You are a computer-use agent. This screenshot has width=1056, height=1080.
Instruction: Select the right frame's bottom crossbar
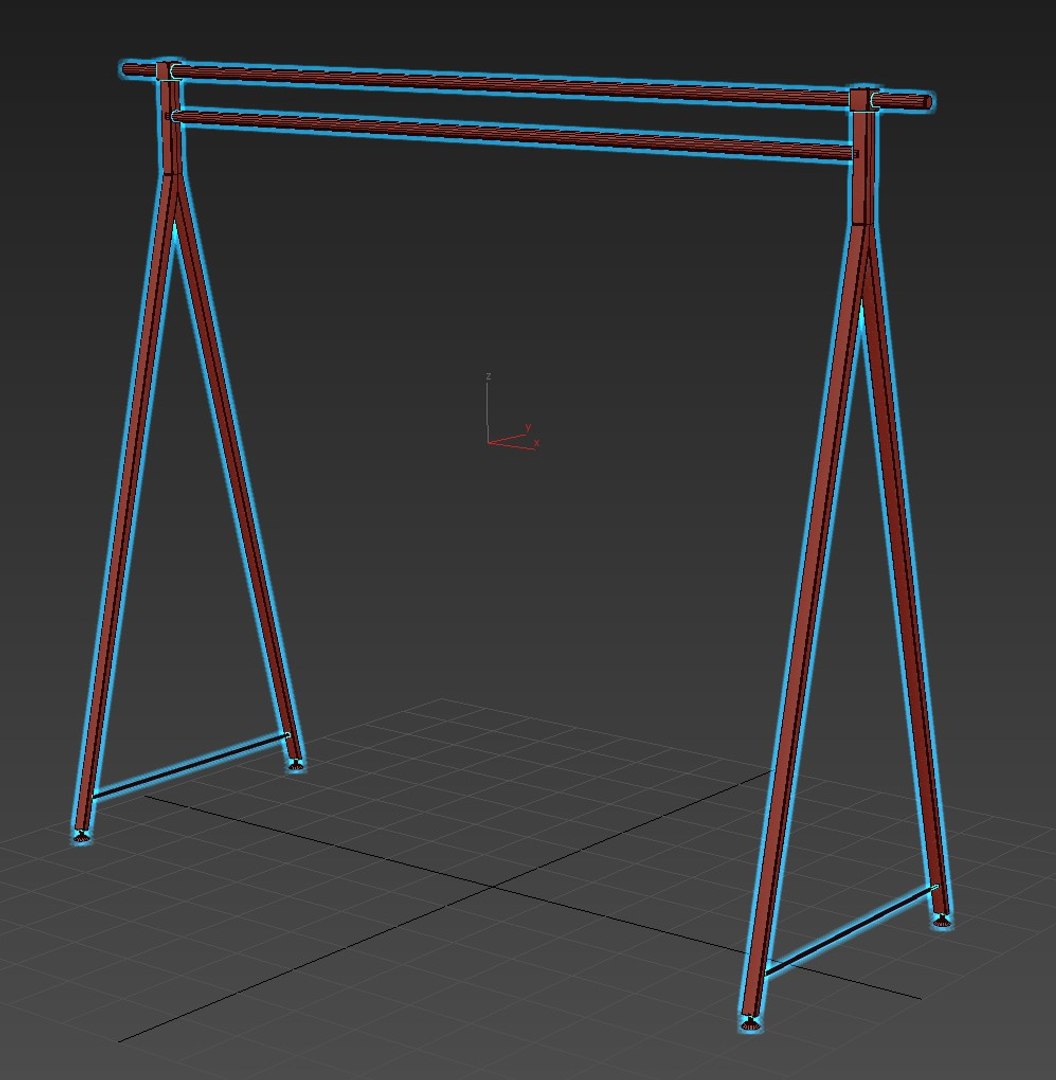[x=851, y=931]
